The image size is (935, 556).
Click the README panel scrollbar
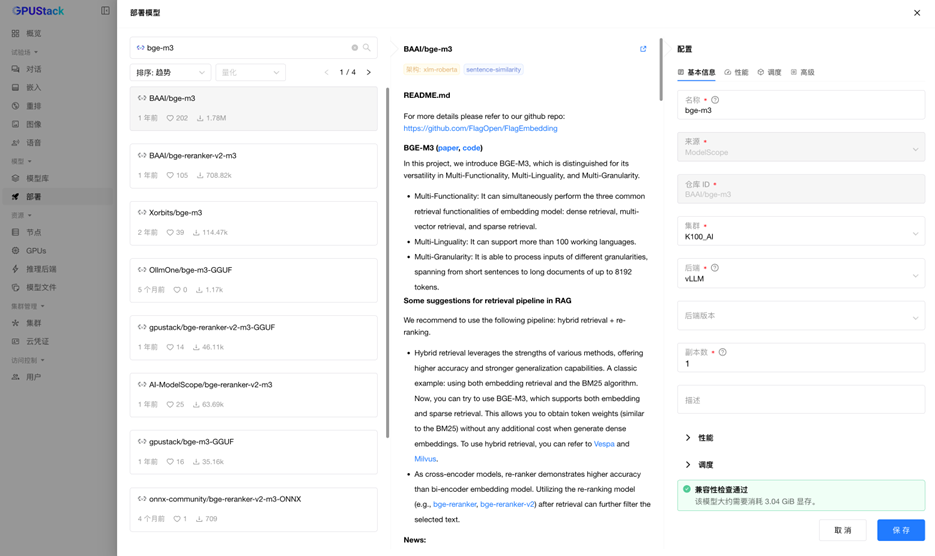[x=661, y=69]
